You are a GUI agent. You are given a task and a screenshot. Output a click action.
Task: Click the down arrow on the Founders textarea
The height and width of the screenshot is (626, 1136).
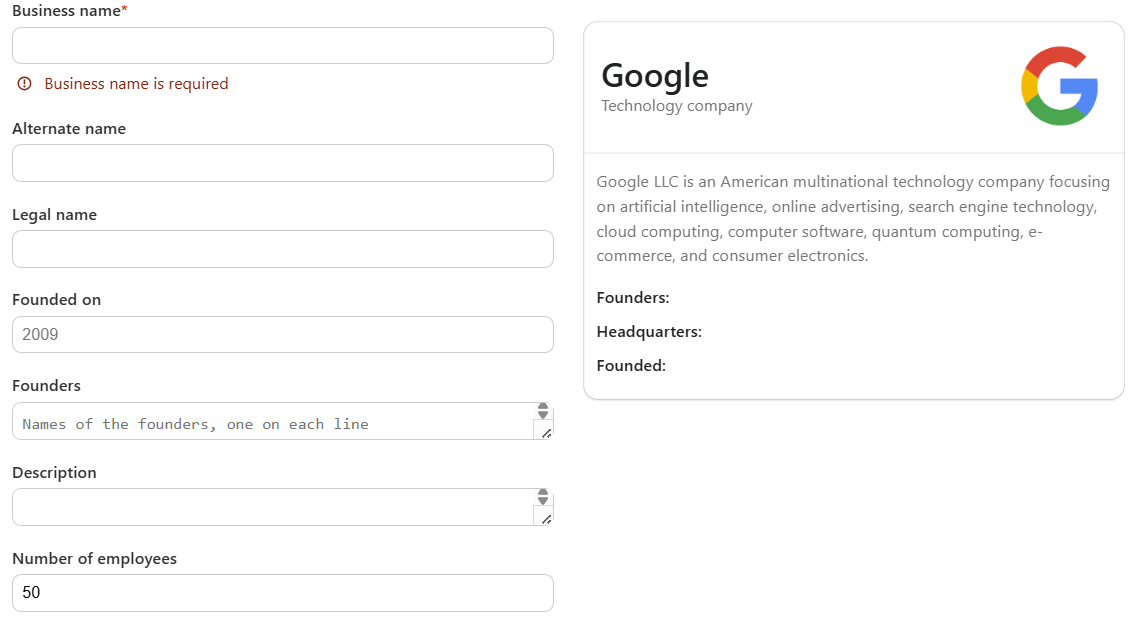coord(542,414)
